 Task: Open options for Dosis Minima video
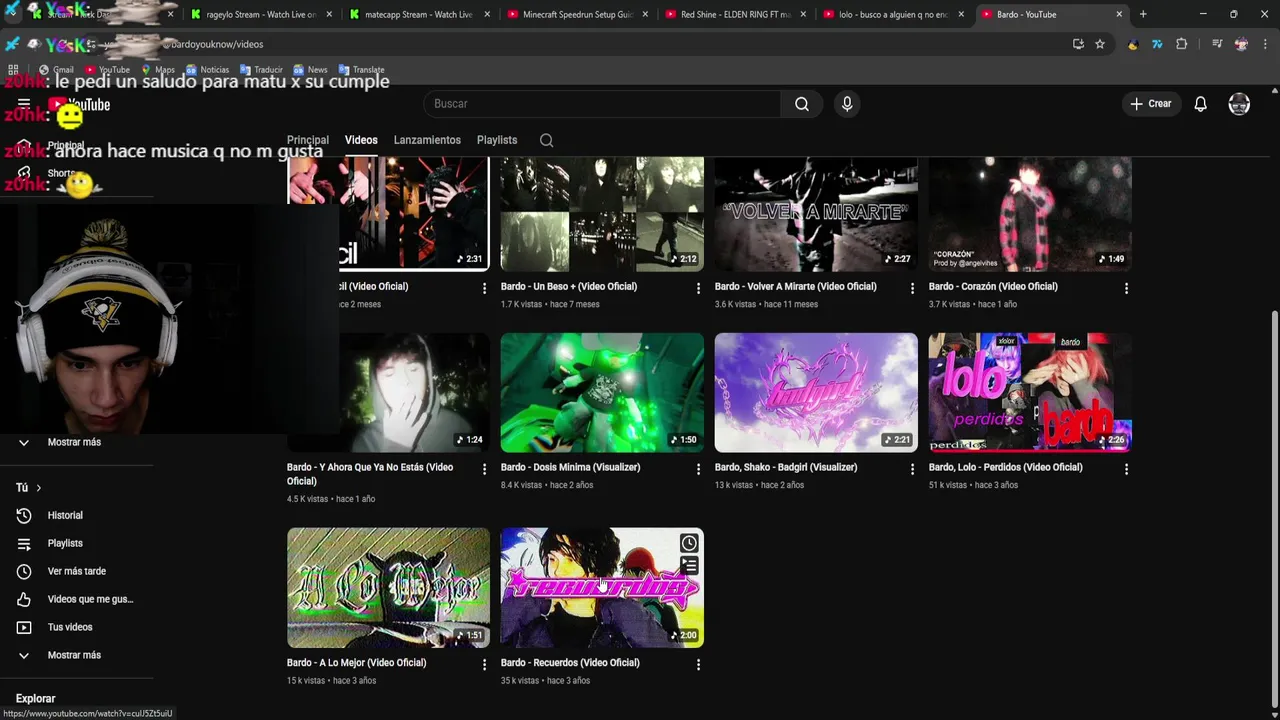(698, 469)
